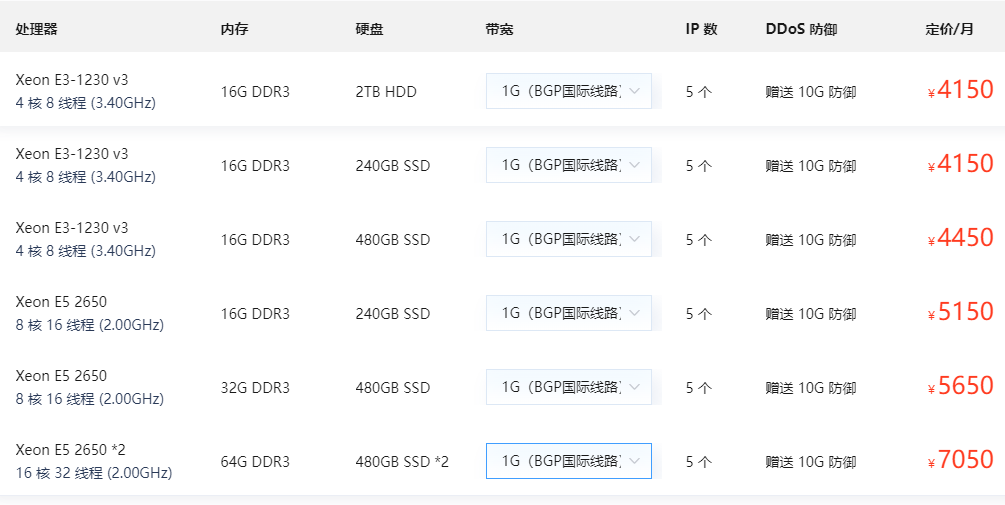Image resolution: width=1005 pixels, height=505 pixels.
Task: Select the 2TB HDD disk cell
Action: [x=386, y=92]
